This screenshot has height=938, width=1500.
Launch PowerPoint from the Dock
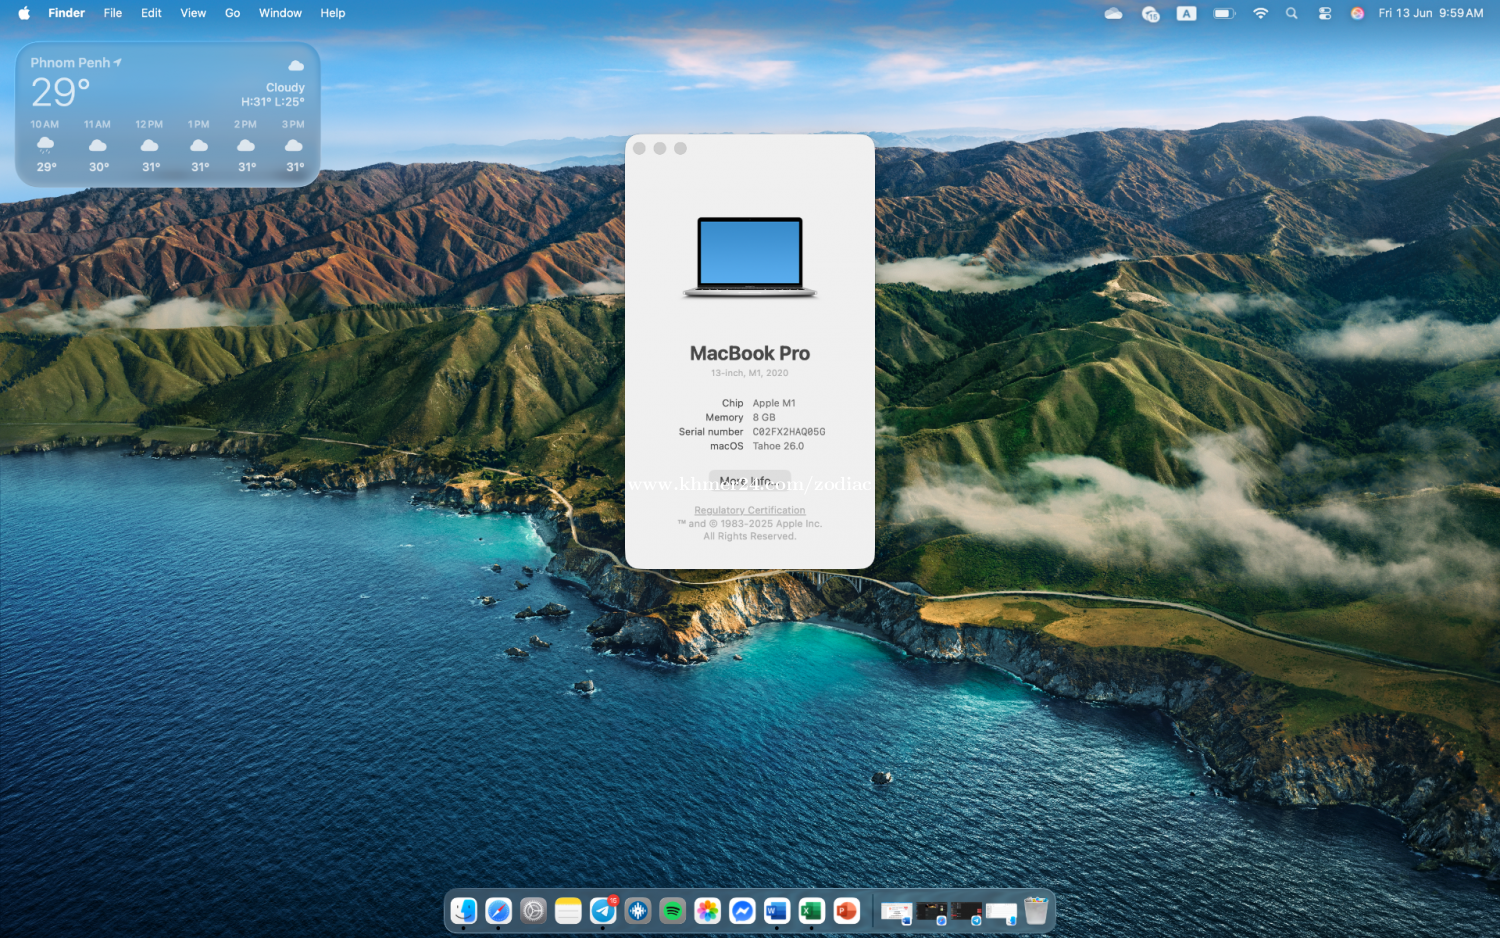tap(847, 911)
